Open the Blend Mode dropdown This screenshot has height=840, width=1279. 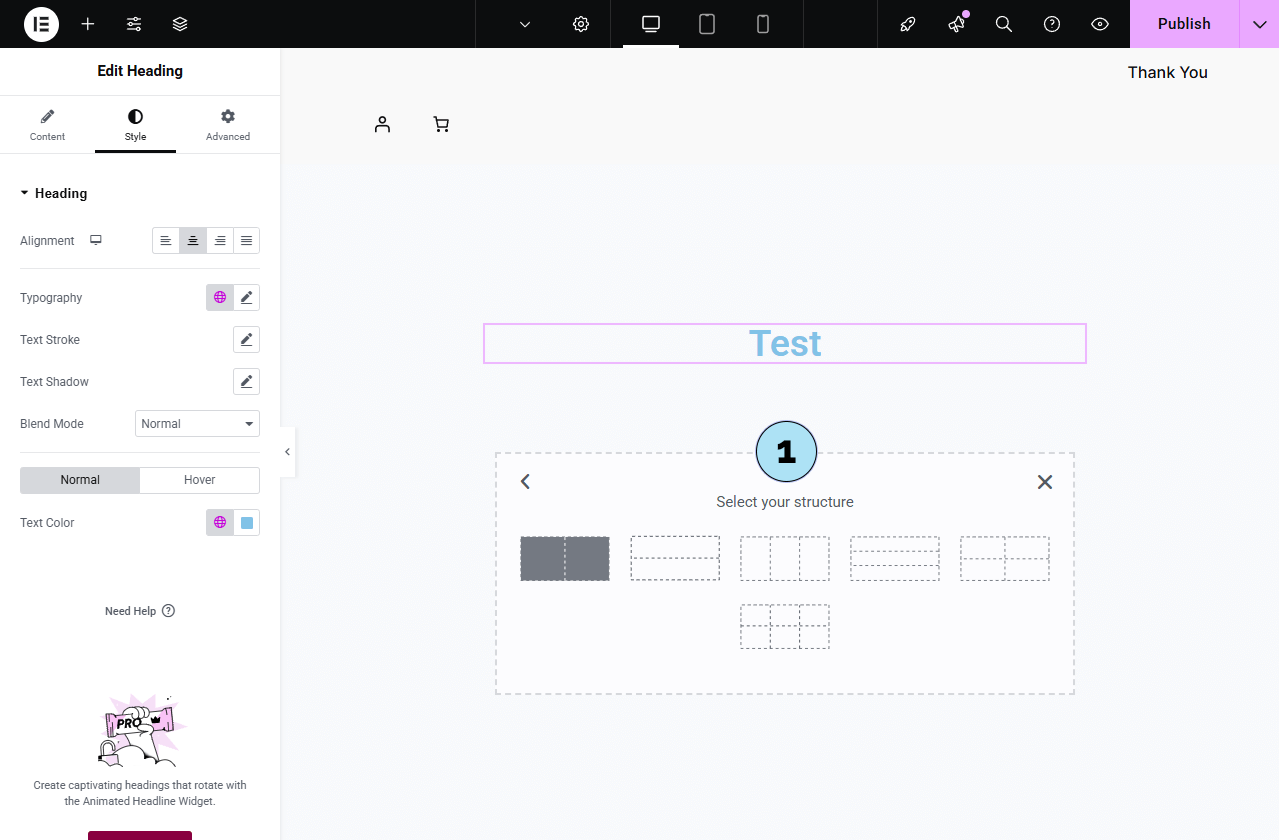click(x=197, y=424)
